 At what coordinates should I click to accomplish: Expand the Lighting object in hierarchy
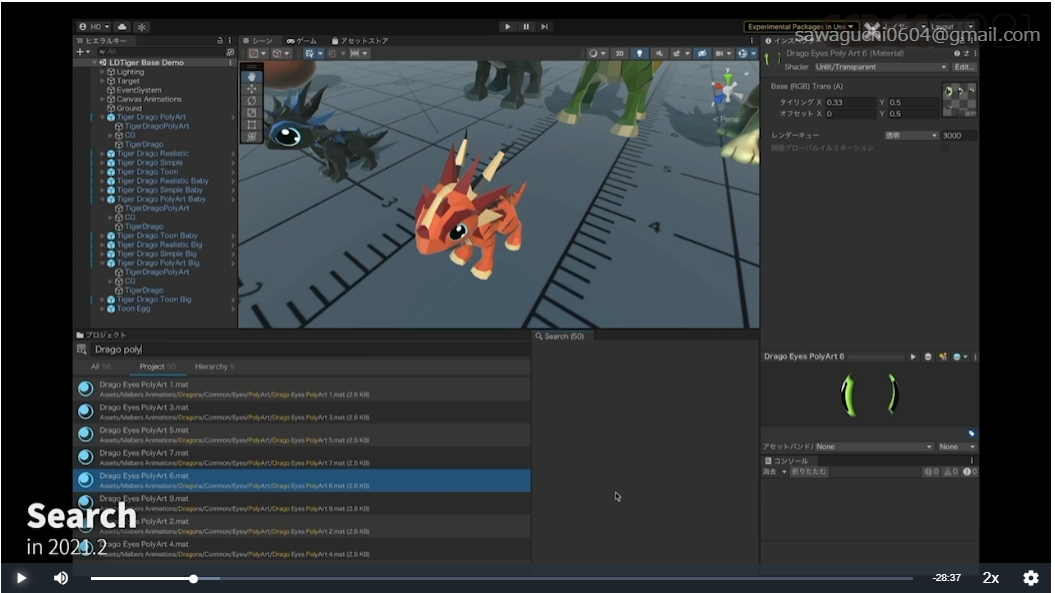[x=102, y=72]
